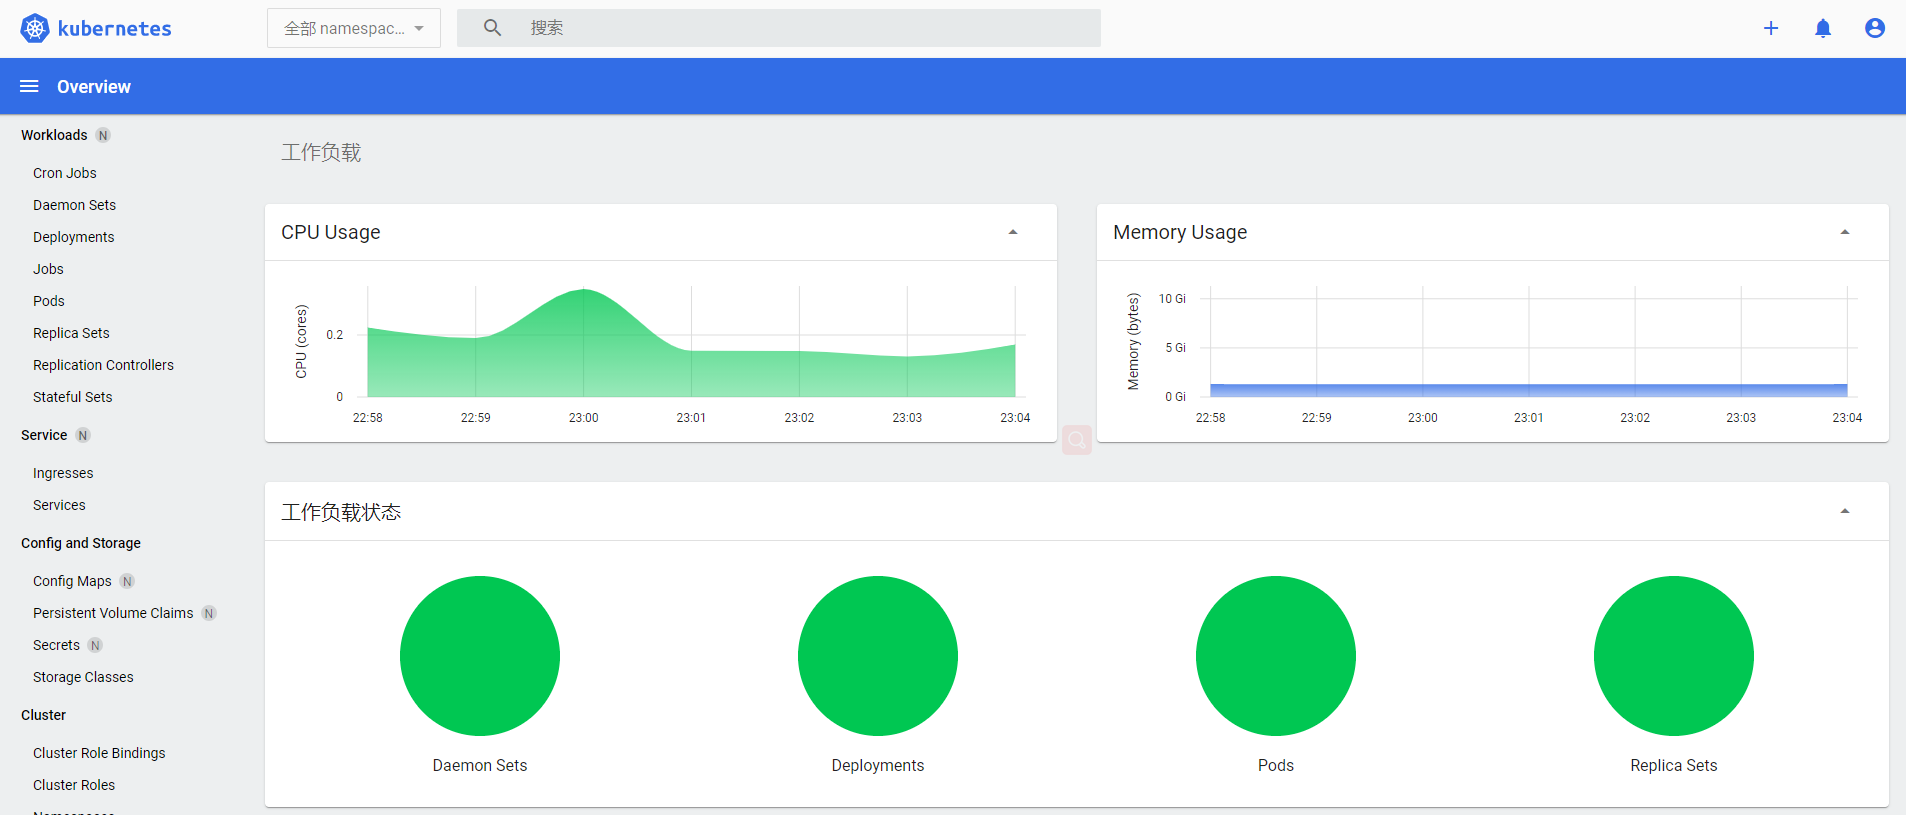
Task: Open the Jobs list
Action: [x=48, y=269]
